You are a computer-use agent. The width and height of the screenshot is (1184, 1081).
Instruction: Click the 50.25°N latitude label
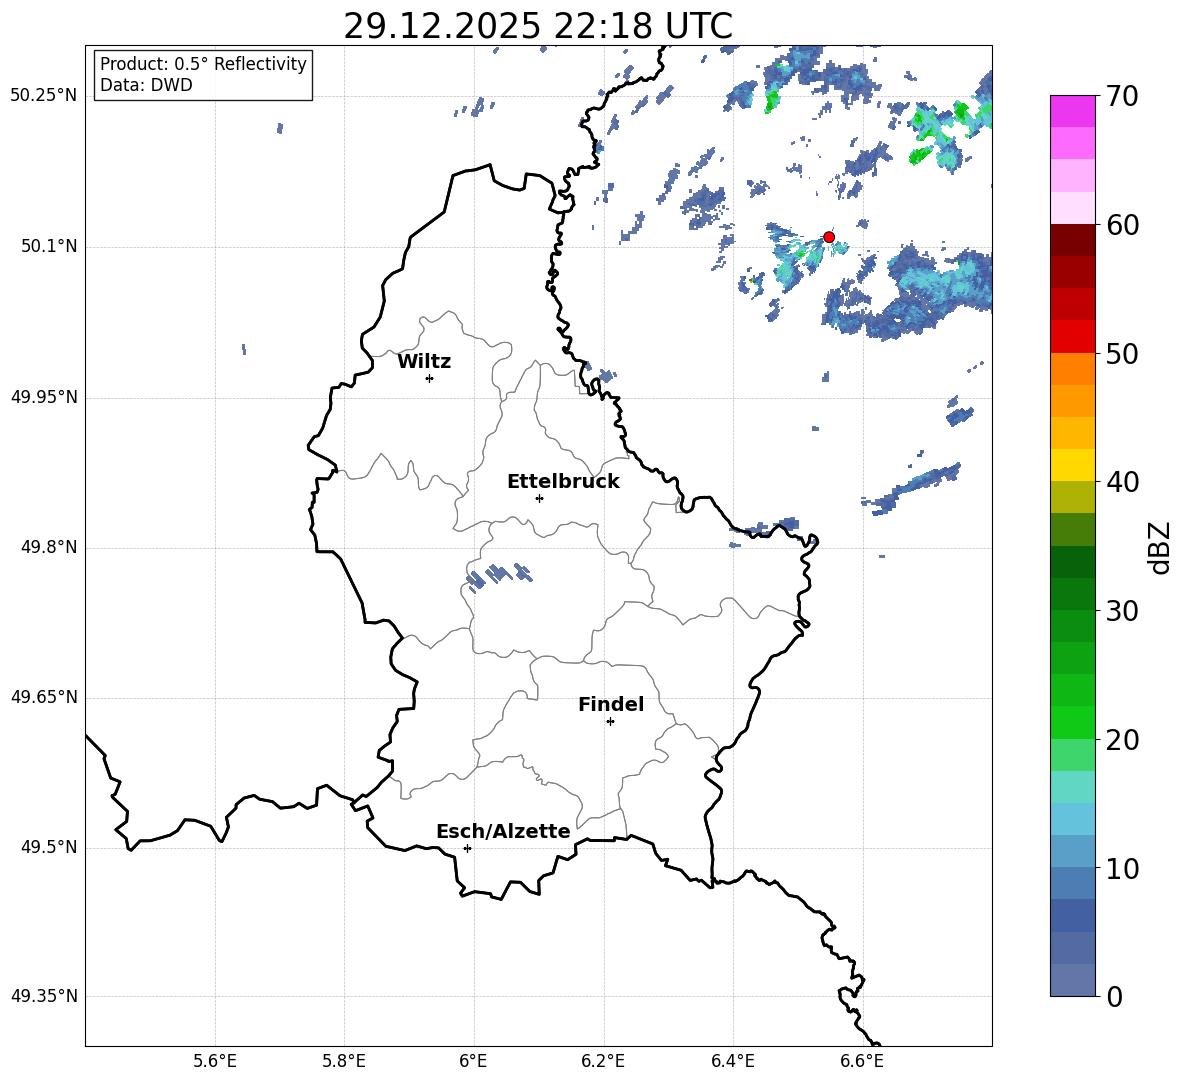(44, 96)
